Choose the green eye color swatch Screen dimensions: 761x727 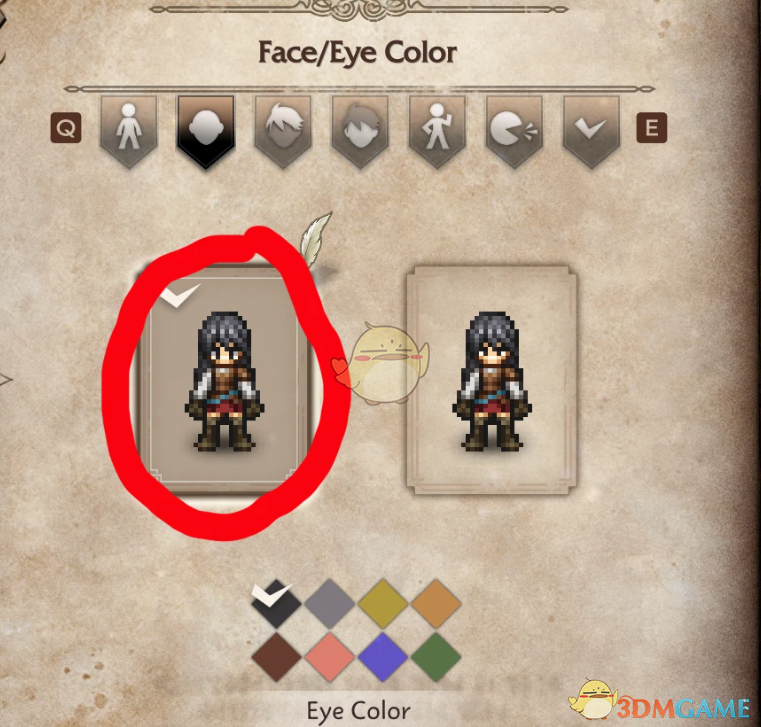click(x=436, y=657)
